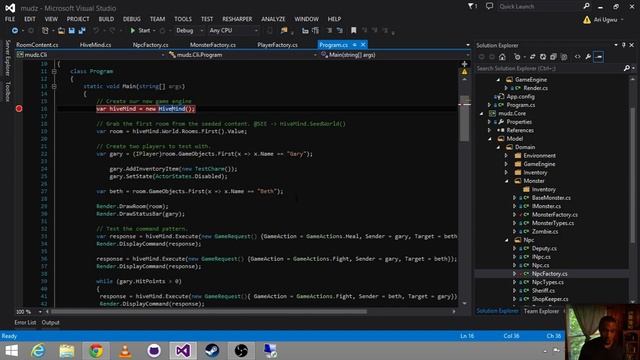
Task: Click the Start debugging button
Action: coord(140,31)
